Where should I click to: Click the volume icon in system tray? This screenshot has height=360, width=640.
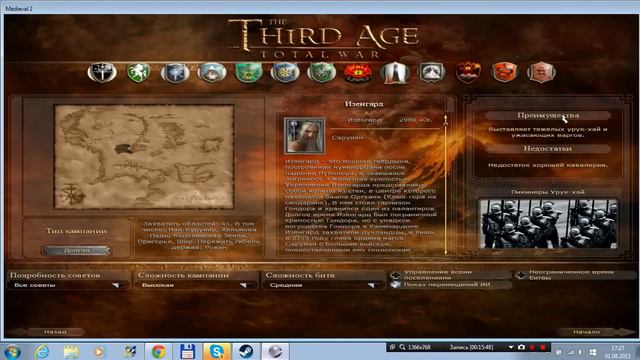pyautogui.click(x=581, y=352)
